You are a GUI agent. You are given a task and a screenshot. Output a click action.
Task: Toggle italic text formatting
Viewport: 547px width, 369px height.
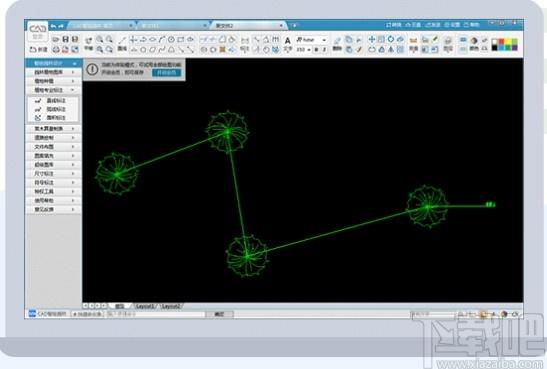click(324, 50)
